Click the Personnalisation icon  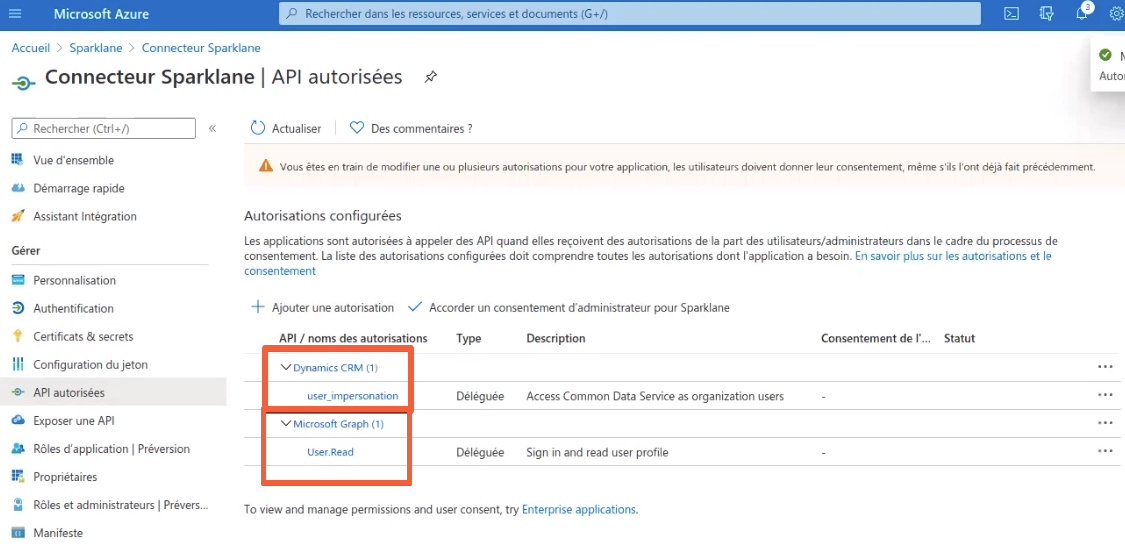point(19,280)
